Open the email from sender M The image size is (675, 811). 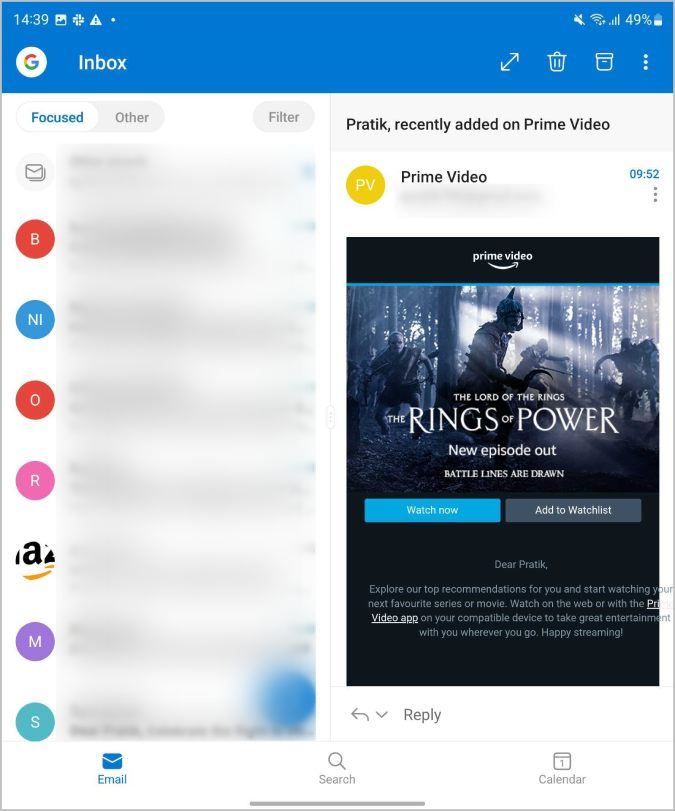tap(166, 641)
